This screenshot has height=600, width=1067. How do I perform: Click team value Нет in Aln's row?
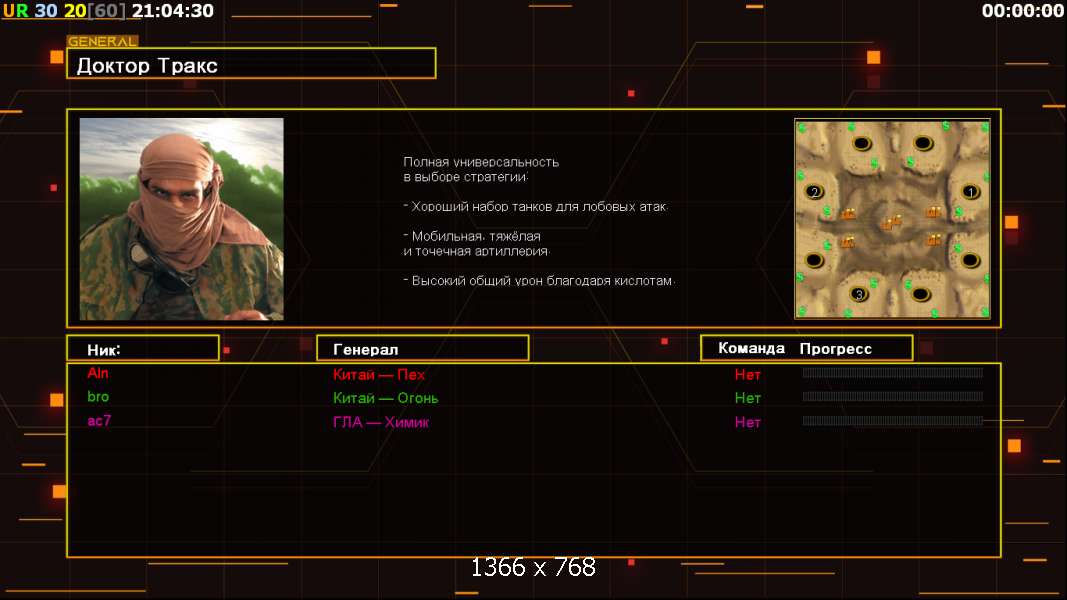coord(747,374)
